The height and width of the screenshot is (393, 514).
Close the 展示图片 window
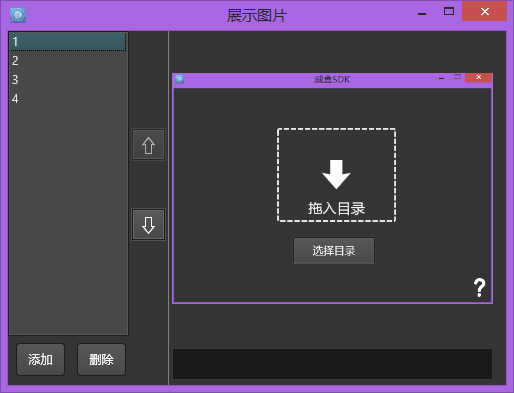pos(484,11)
